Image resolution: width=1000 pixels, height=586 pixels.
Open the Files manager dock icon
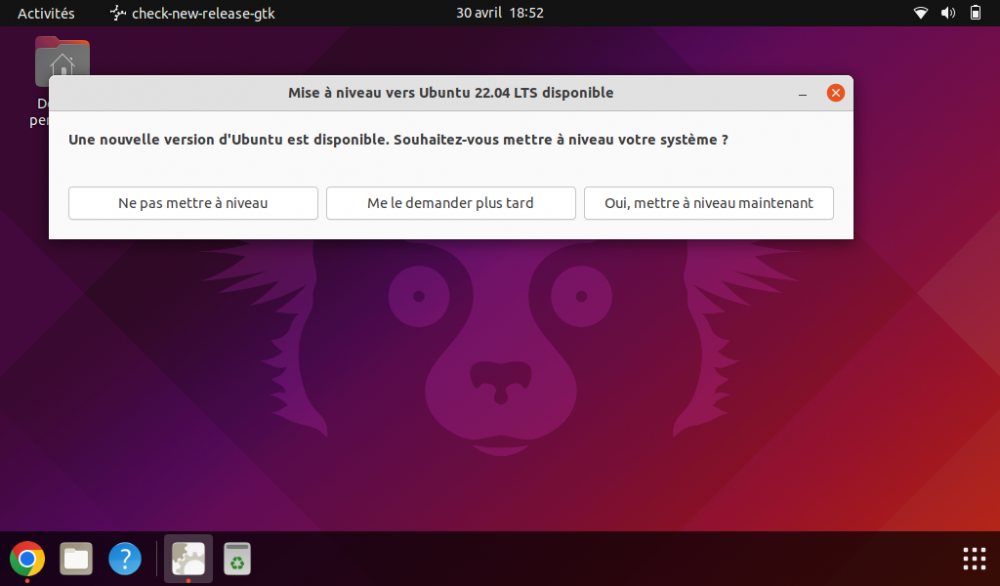(x=76, y=559)
